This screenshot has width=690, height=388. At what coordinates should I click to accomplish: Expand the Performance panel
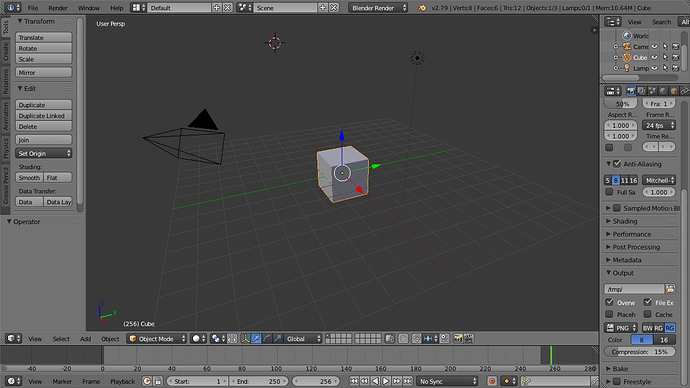tap(640, 234)
